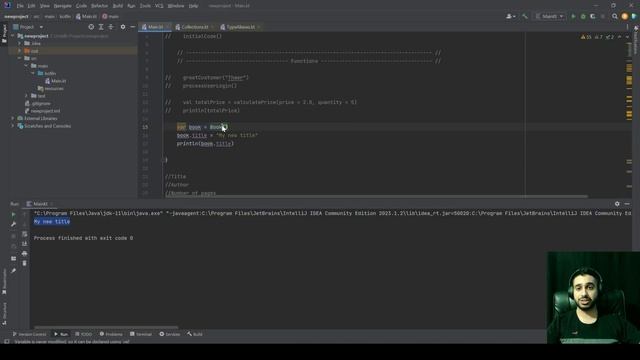
Task: Open the run configuration Main.kt dropdown
Action: click(x=549, y=16)
